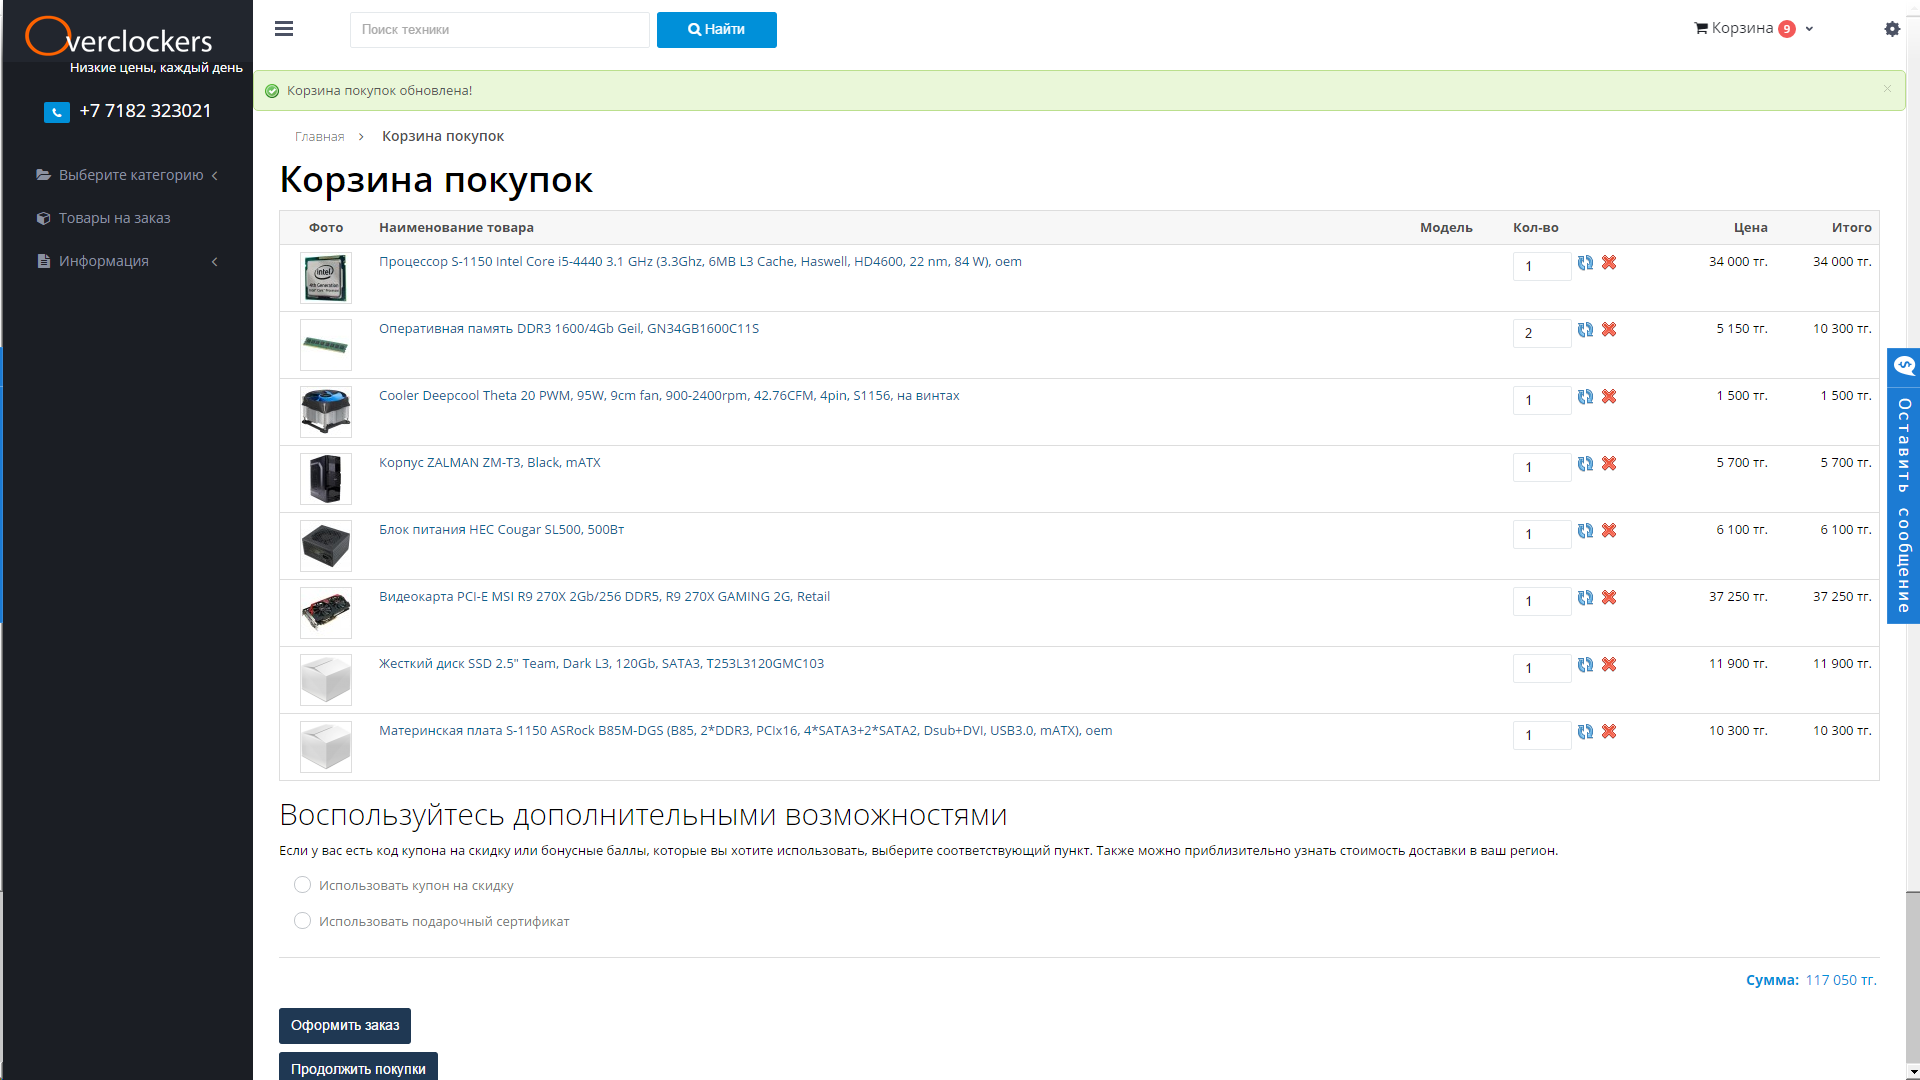Click the phone icon beside the number
Screen dimensions: 1920x1080
[57, 112]
